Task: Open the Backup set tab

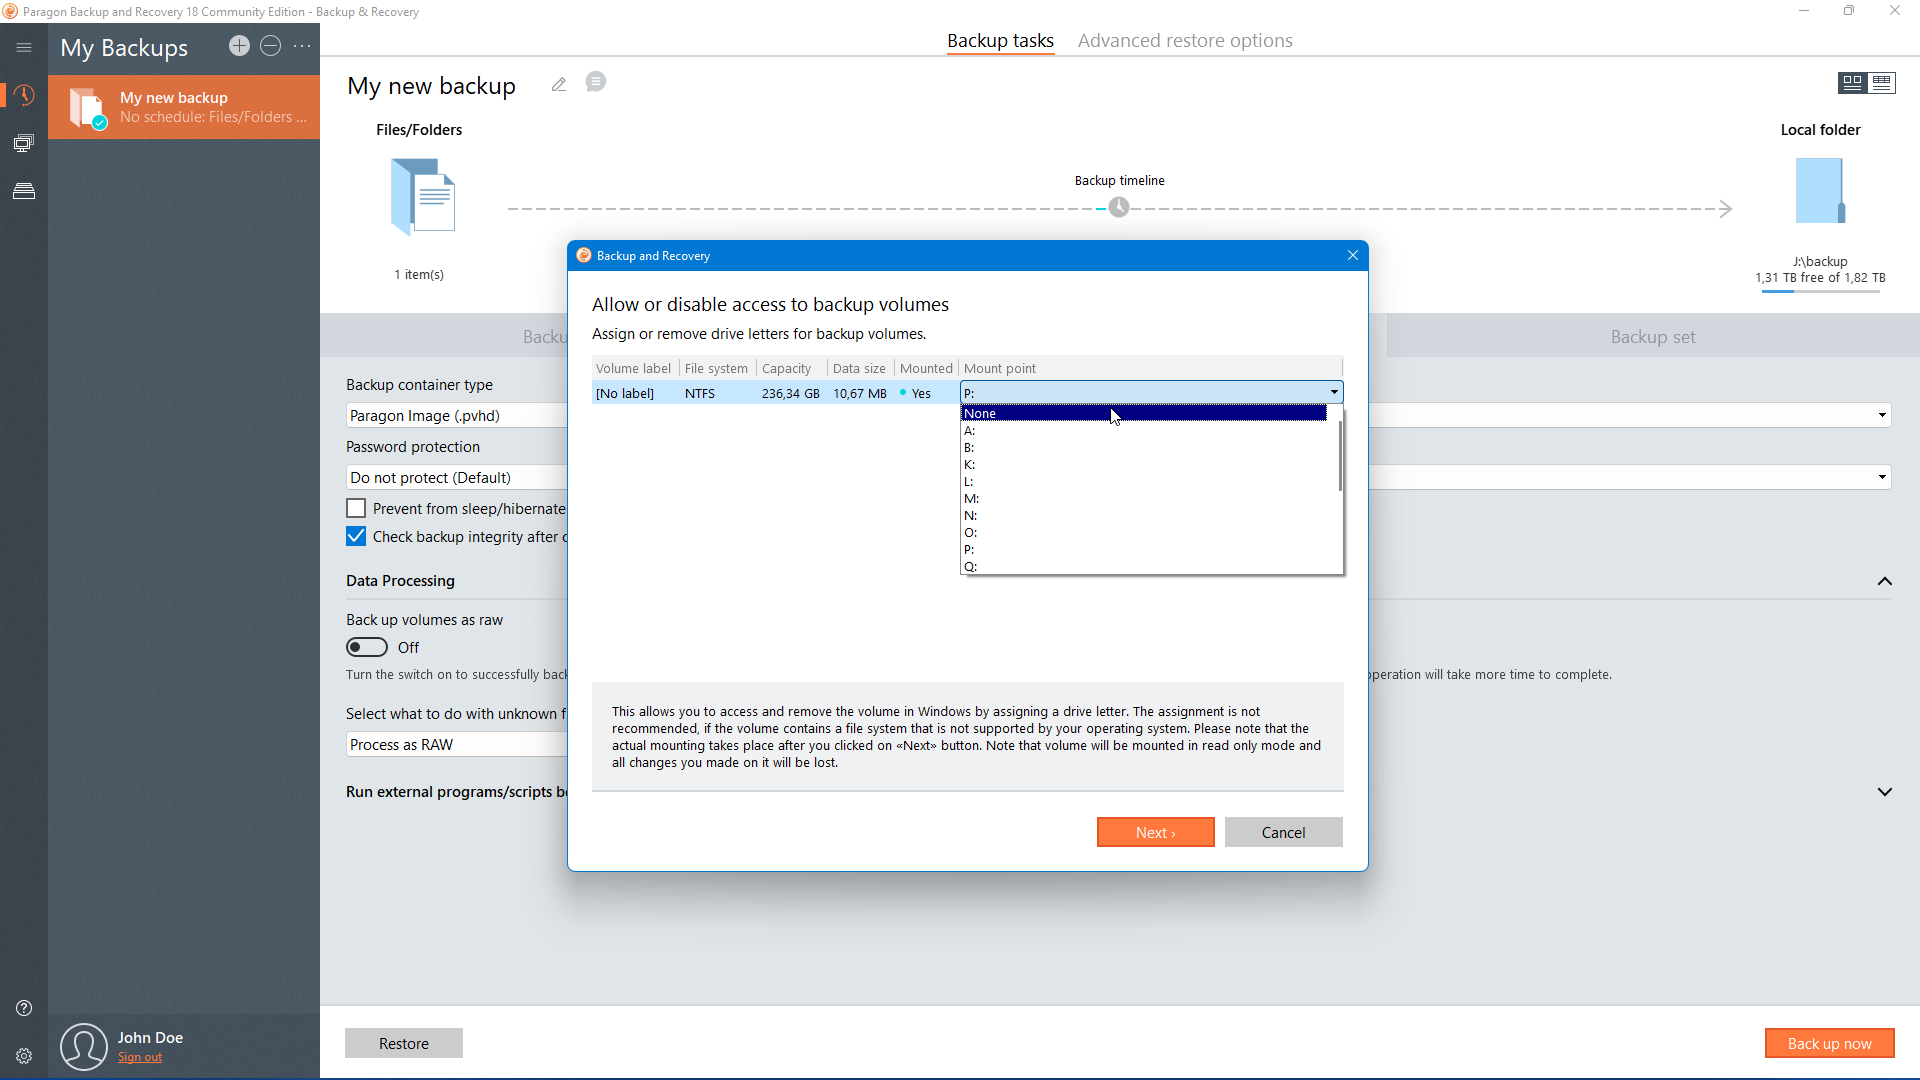Action: (1652, 337)
